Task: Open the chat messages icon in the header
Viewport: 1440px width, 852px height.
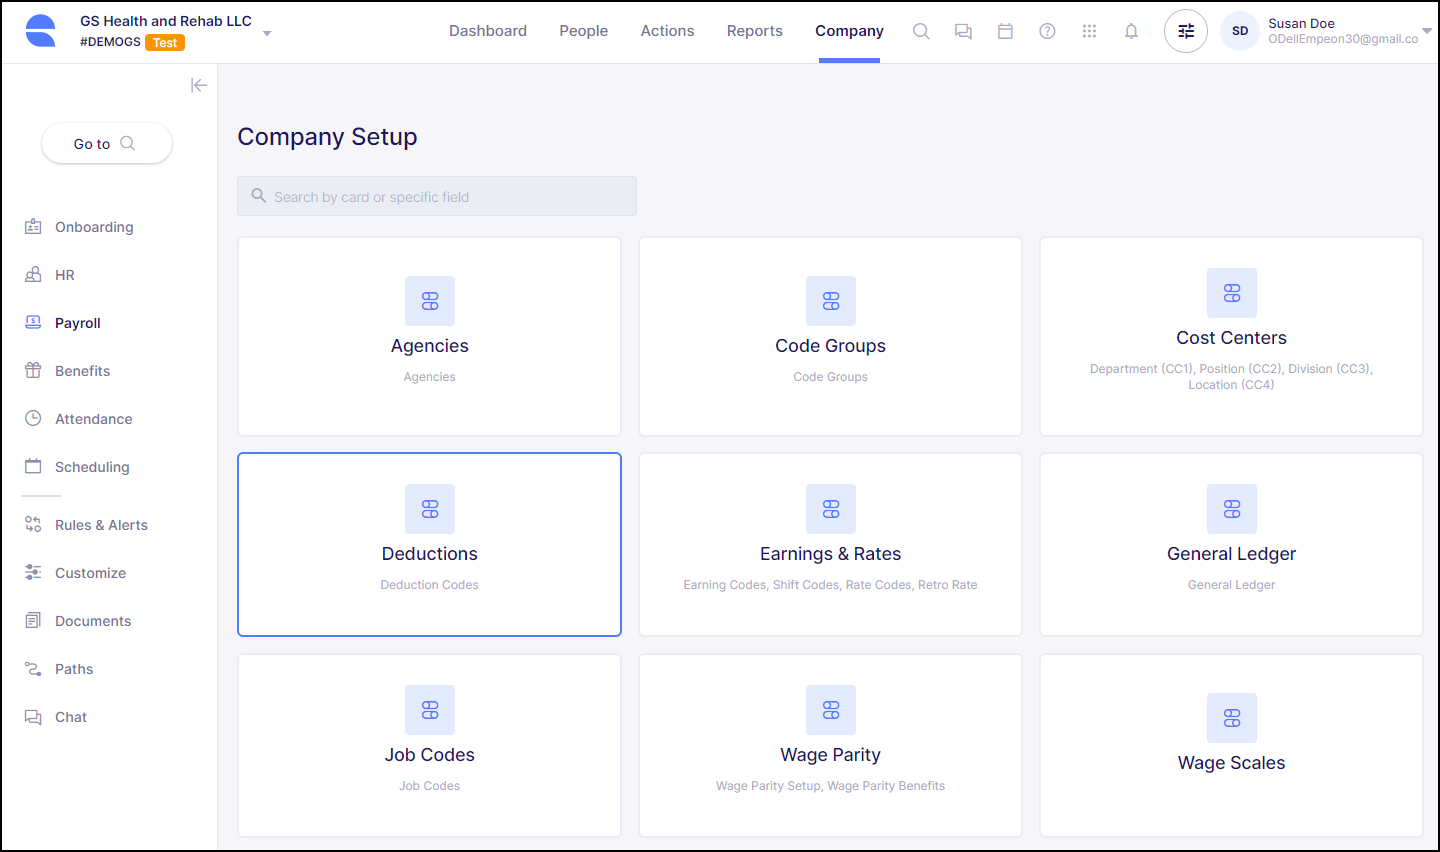Action: (x=963, y=31)
